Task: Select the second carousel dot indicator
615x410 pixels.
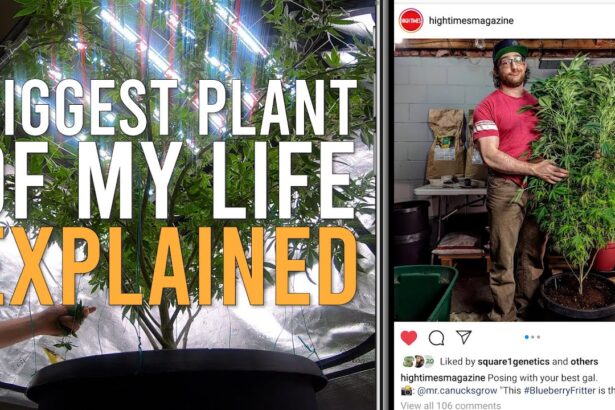Action: tap(533, 337)
